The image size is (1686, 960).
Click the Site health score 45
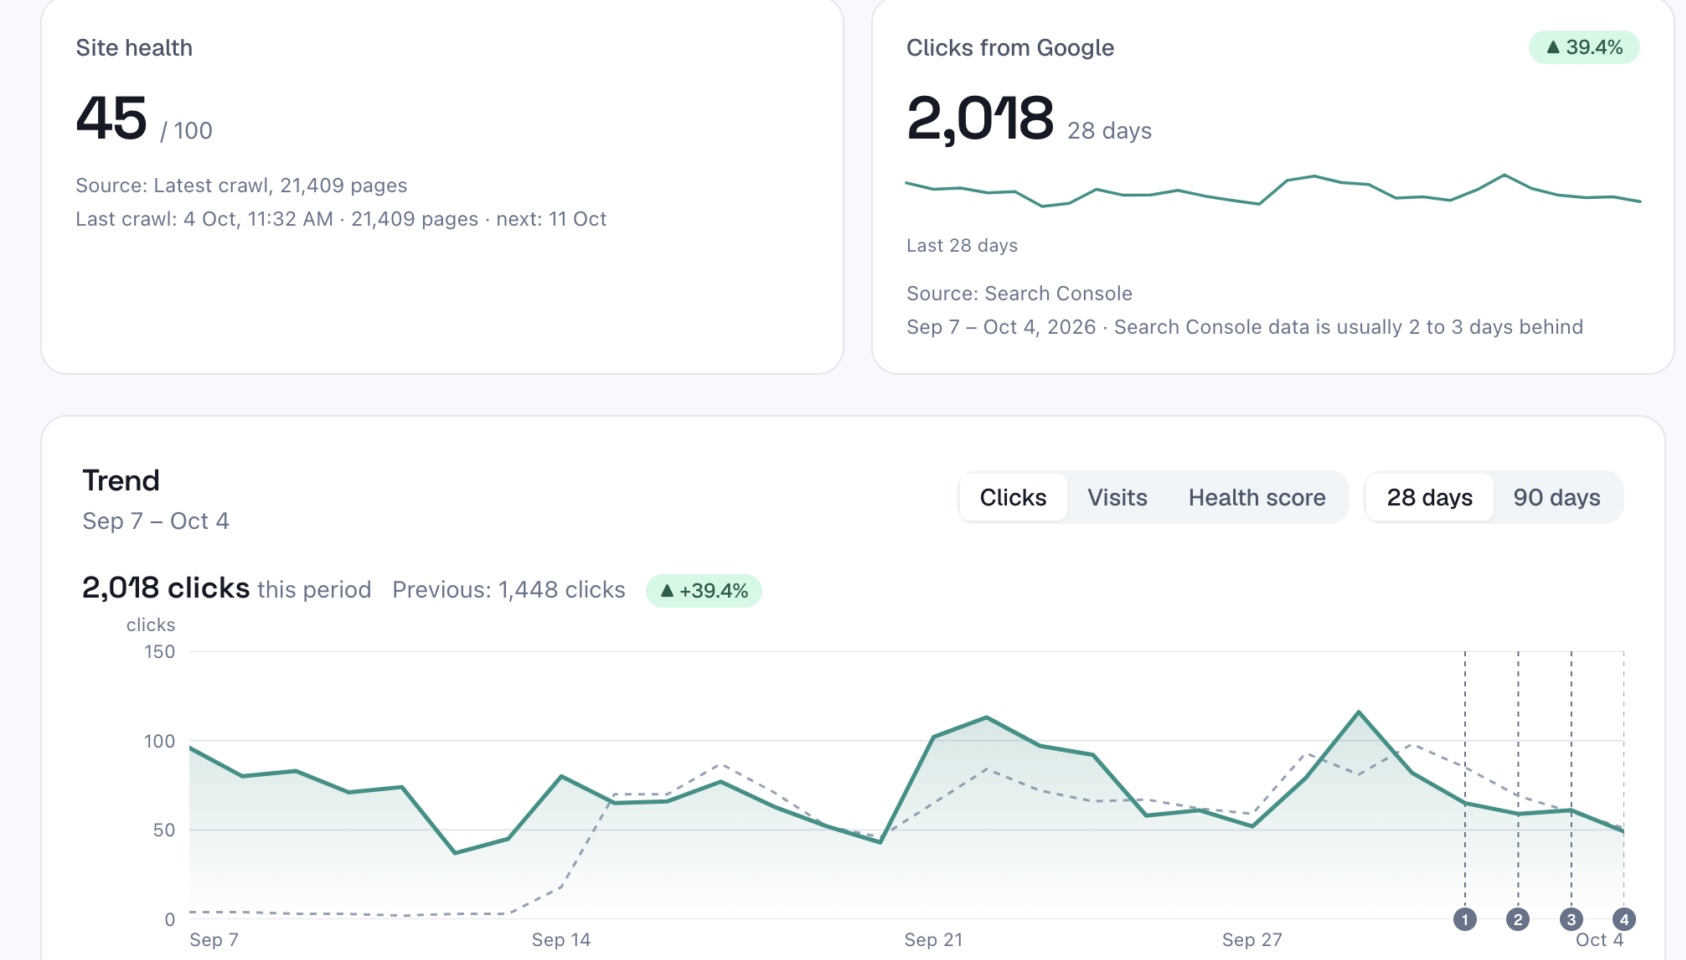(112, 119)
